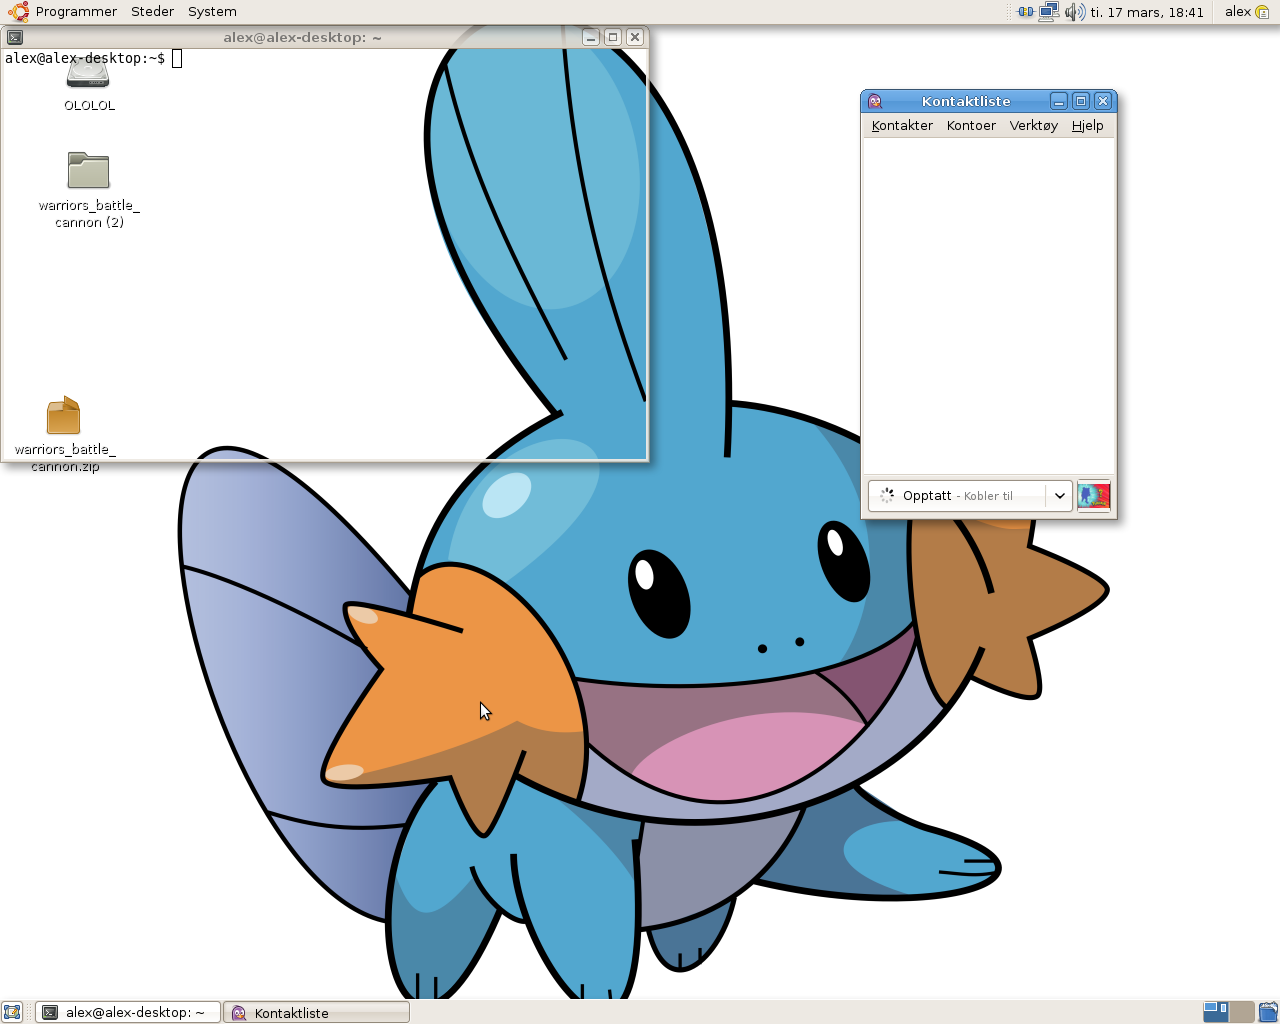Click the Ubuntu logo icon in top panel
Image resolution: width=1280 pixels, height=1024 pixels.
pos(18,12)
